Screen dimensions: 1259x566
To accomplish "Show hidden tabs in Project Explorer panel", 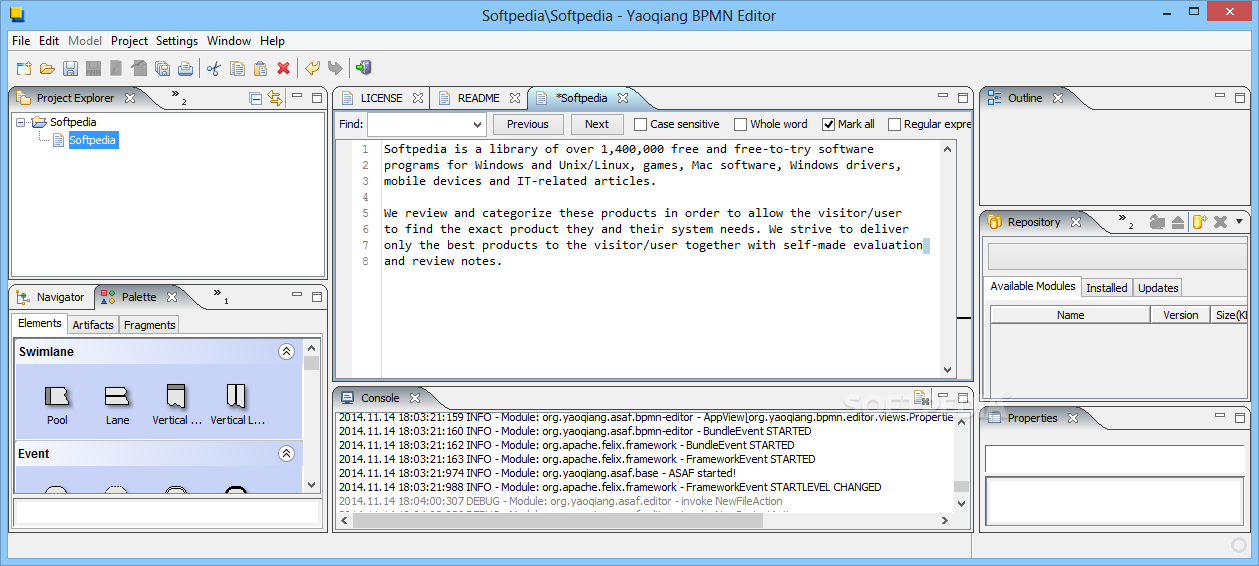I will click(x=178, y=97).
